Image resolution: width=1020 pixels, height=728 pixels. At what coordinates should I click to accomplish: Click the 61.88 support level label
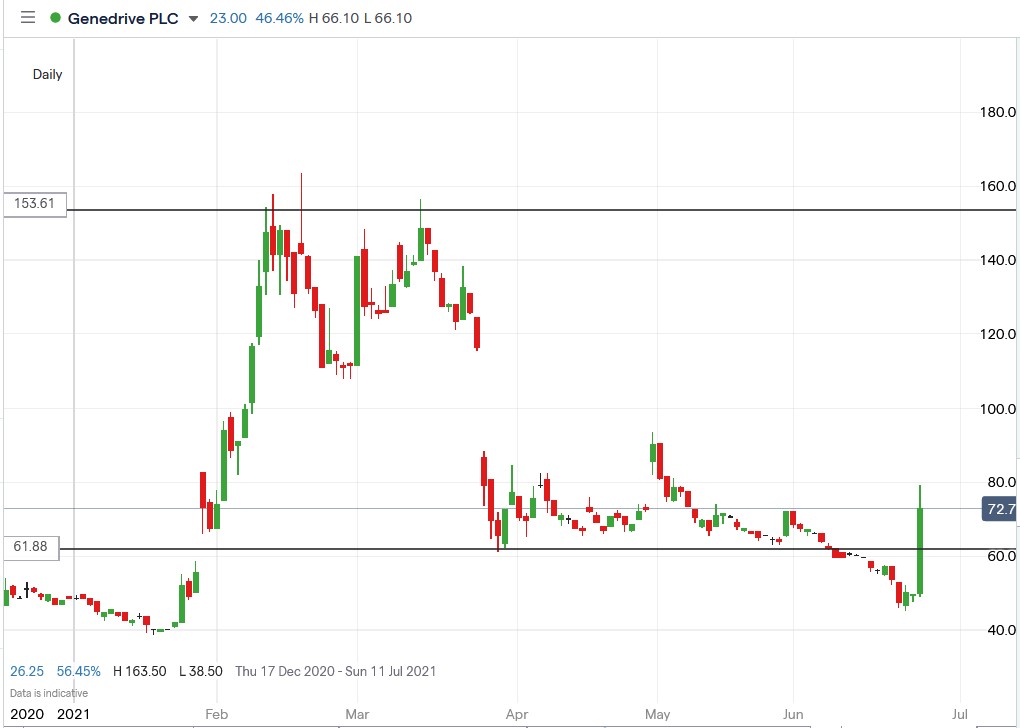(x=30, y=547)
